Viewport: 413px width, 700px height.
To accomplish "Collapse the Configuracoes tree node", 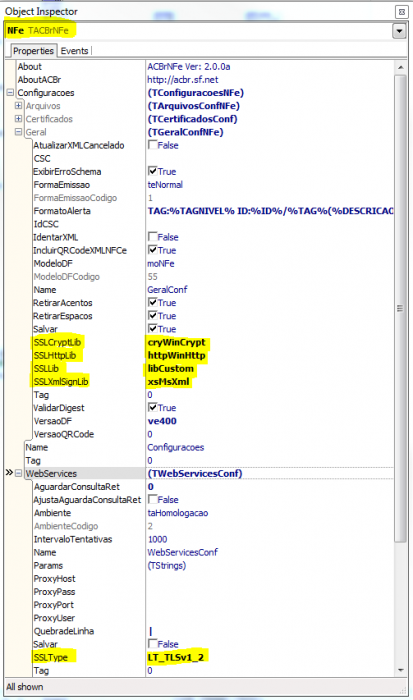I will pos(10,93).
